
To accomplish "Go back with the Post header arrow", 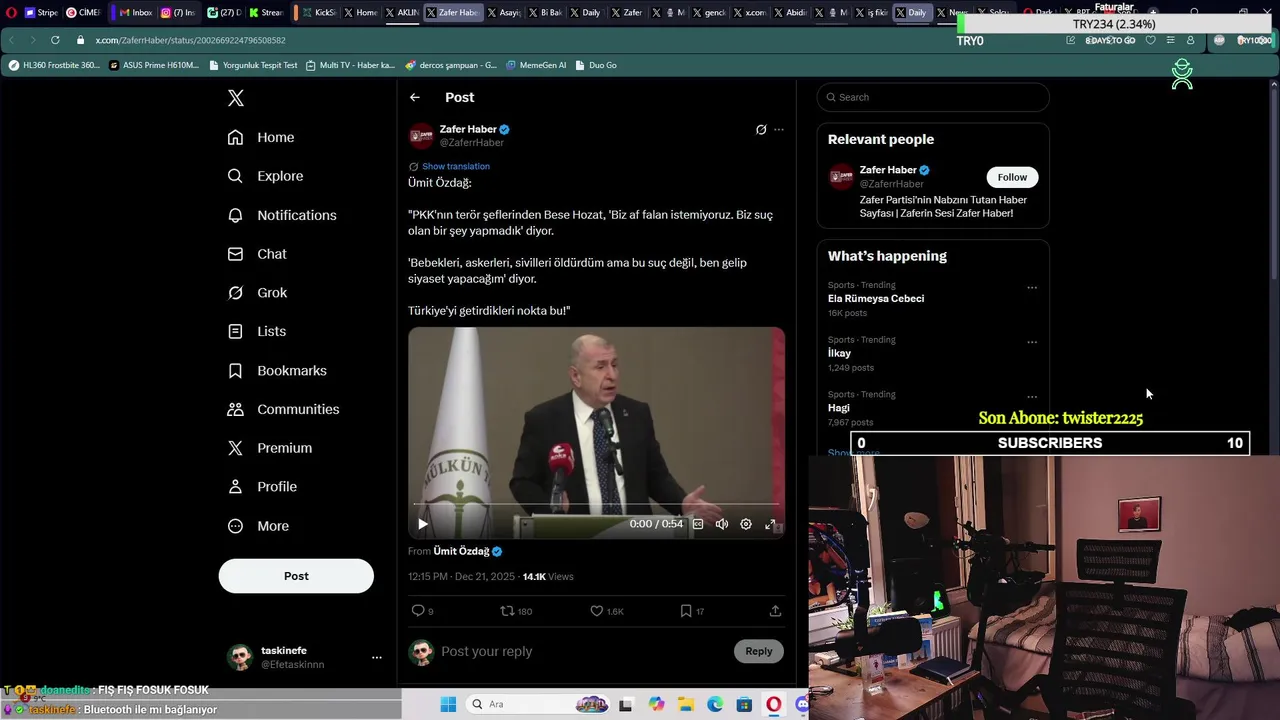I will 415,97.
